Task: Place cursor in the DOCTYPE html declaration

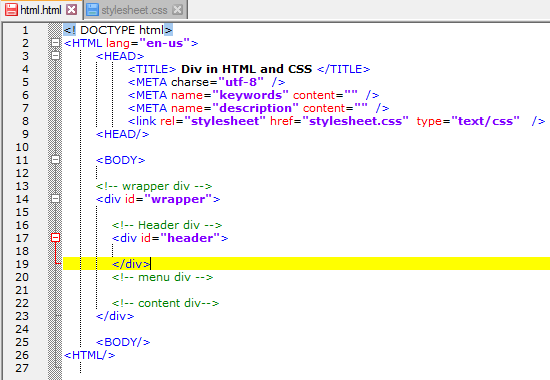Action: coord(118,30)
